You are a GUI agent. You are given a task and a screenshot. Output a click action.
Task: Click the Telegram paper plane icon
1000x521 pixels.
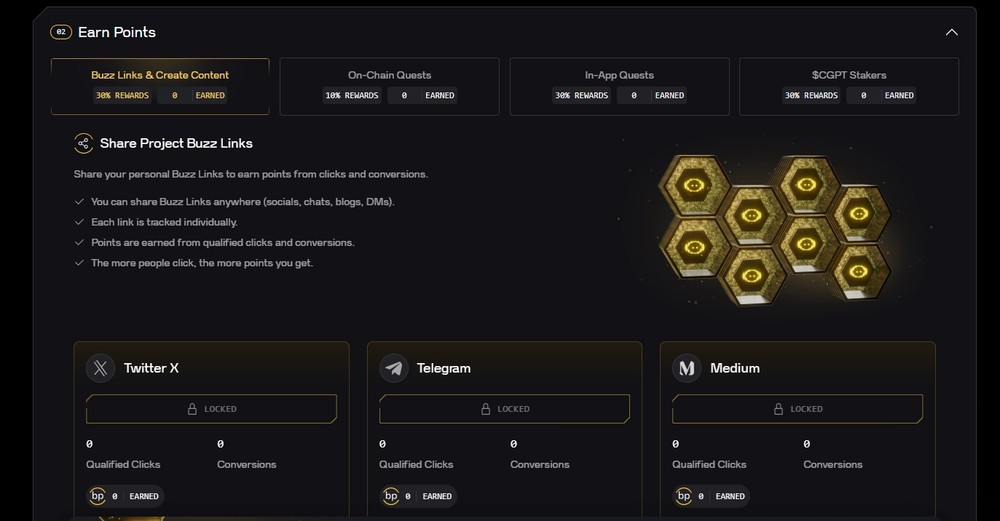point(393,368)
